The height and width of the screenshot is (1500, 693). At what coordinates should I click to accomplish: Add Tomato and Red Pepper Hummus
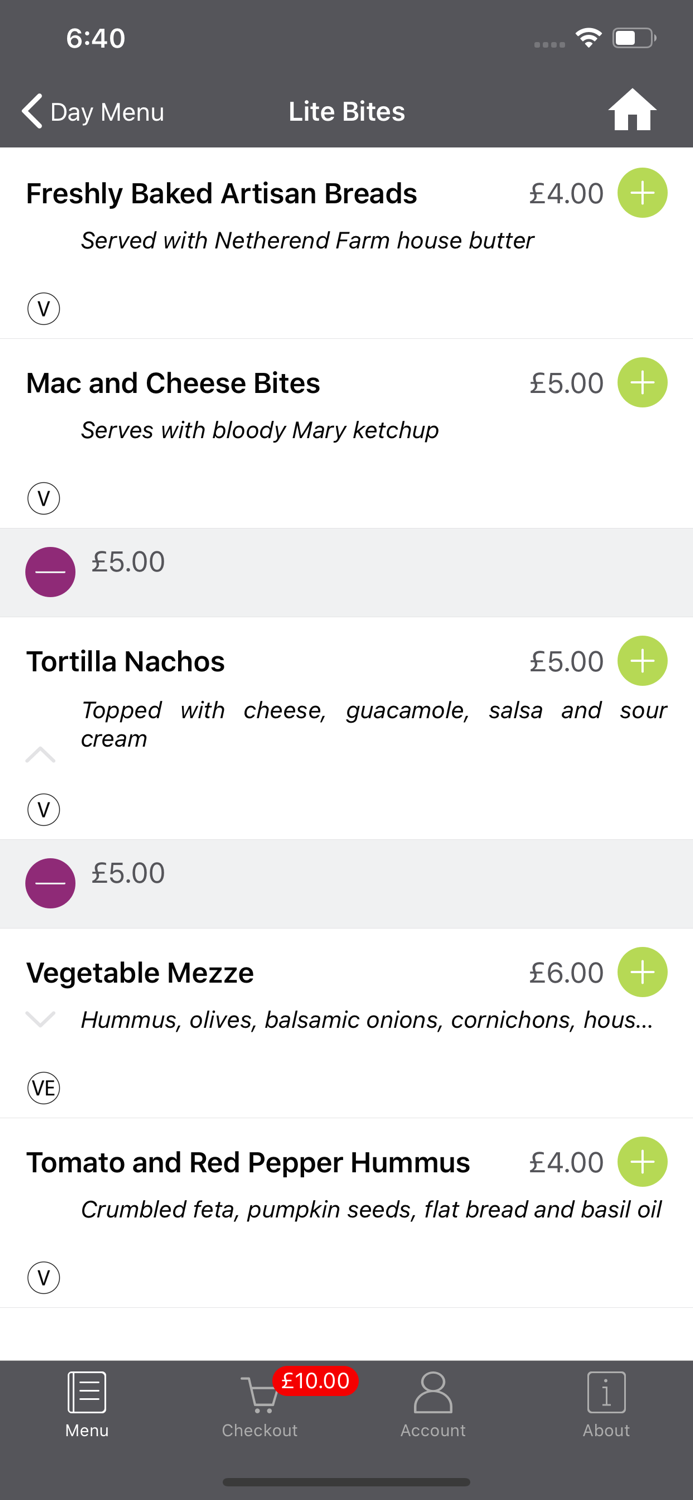coord(642,1162)
